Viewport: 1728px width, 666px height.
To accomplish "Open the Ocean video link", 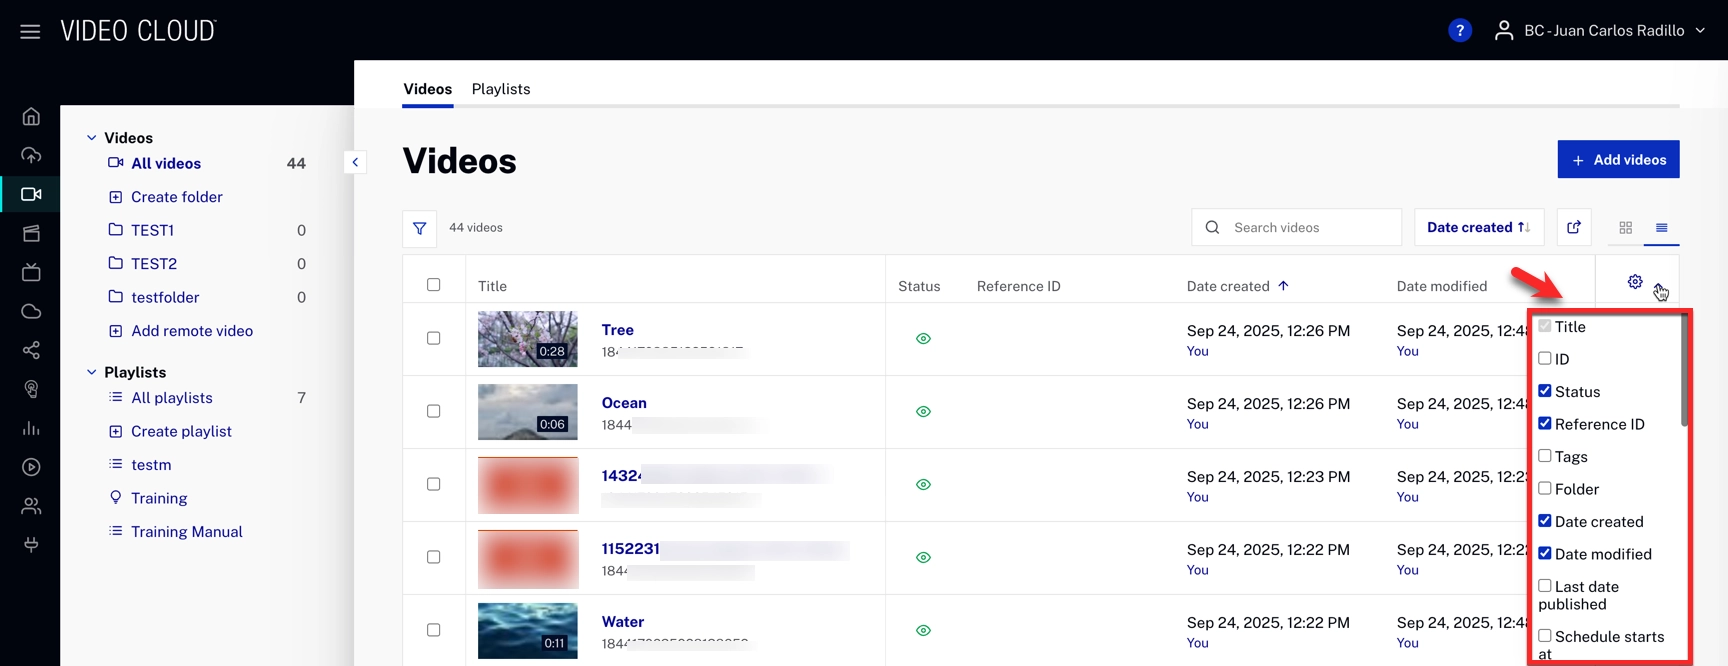I will pyautogui.click(x=624, y=403).
